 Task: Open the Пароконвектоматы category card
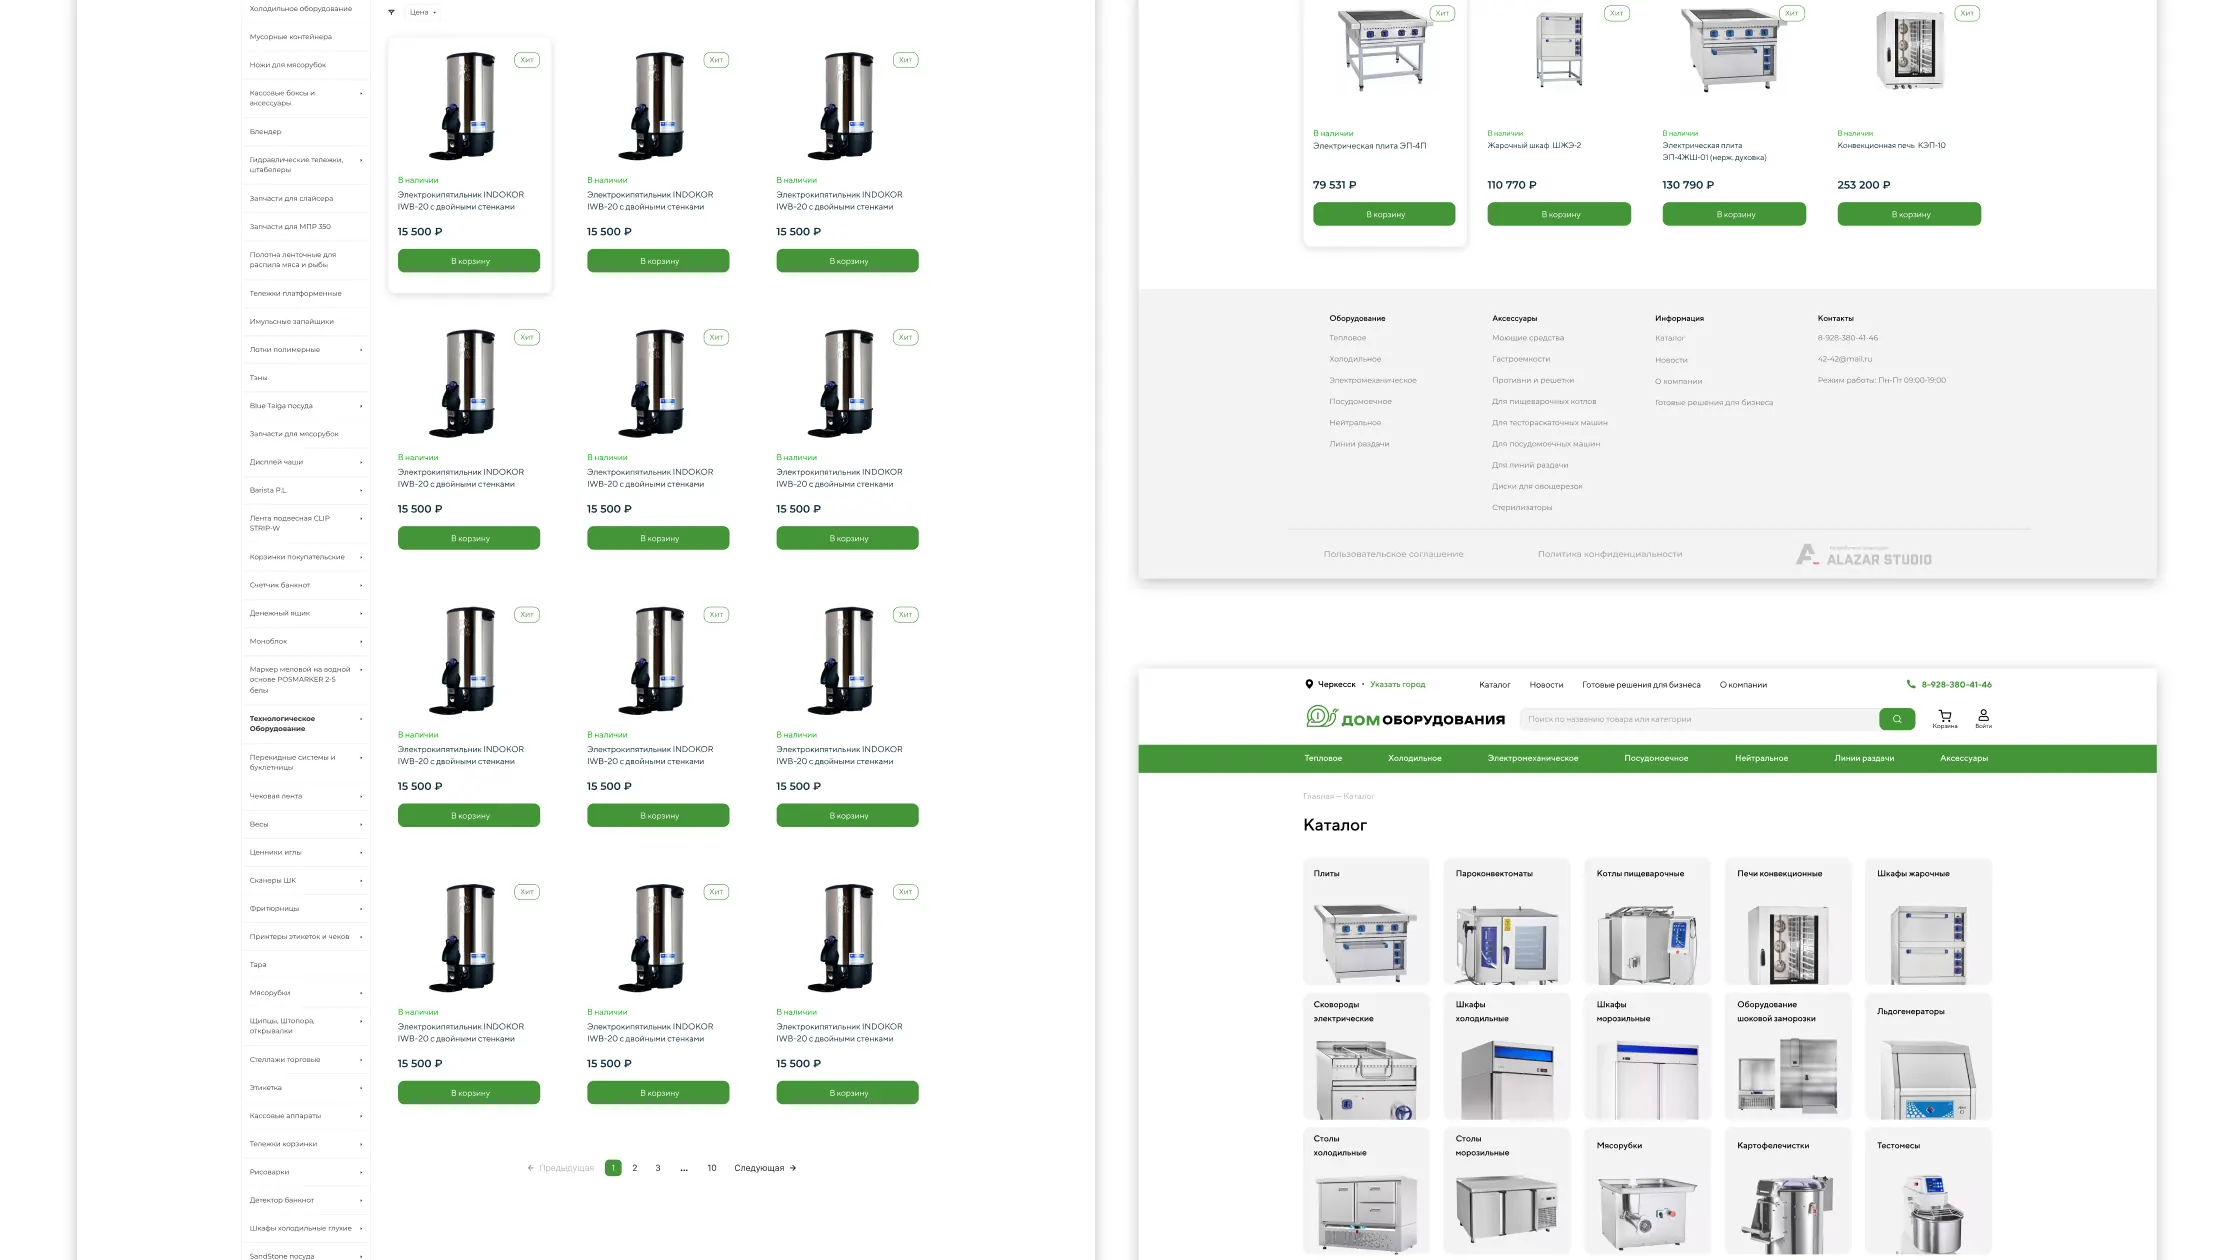tap(1507, 921)
